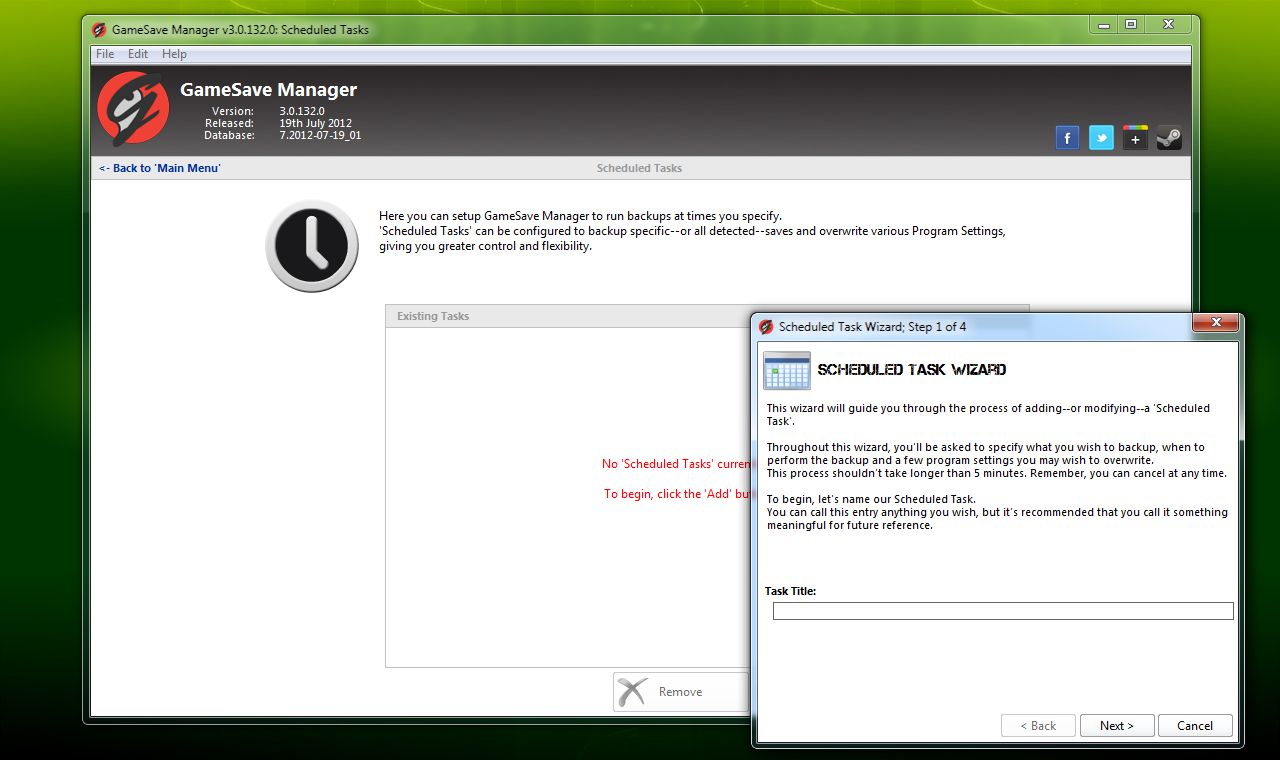Click the 'SCHEDULED TASK WIZARD' heading text
Image resolution: width=1280 pixels, height=760 pixels.
coord(912,370)
